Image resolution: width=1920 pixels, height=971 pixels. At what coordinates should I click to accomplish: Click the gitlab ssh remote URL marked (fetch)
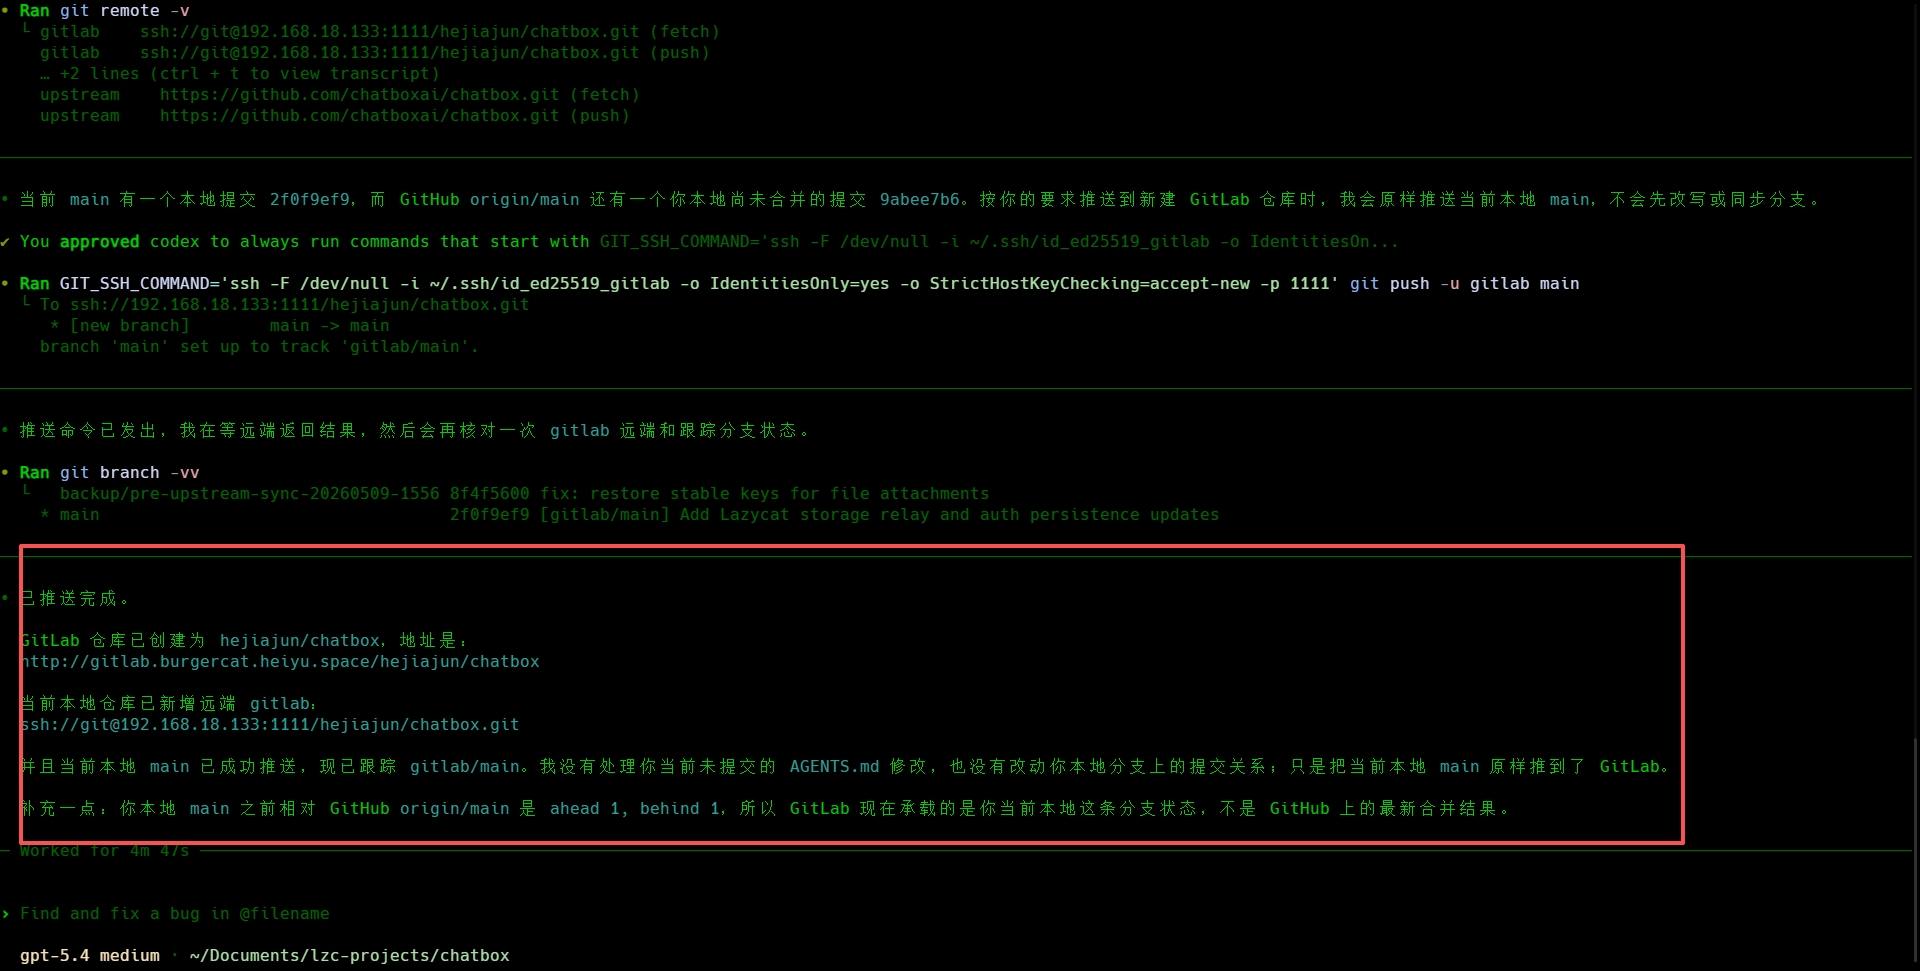[x=390, y=31]
